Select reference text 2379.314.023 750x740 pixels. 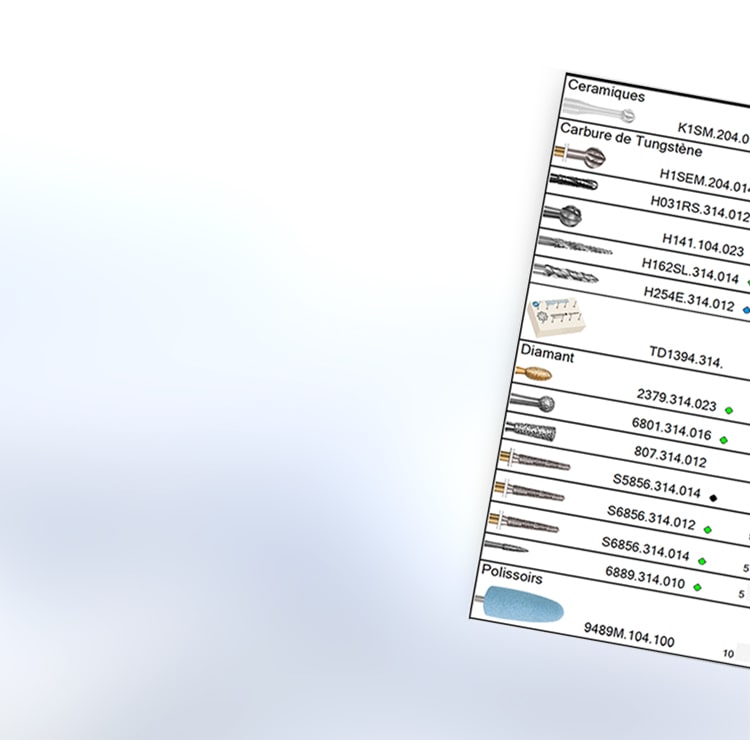(676, 400)
